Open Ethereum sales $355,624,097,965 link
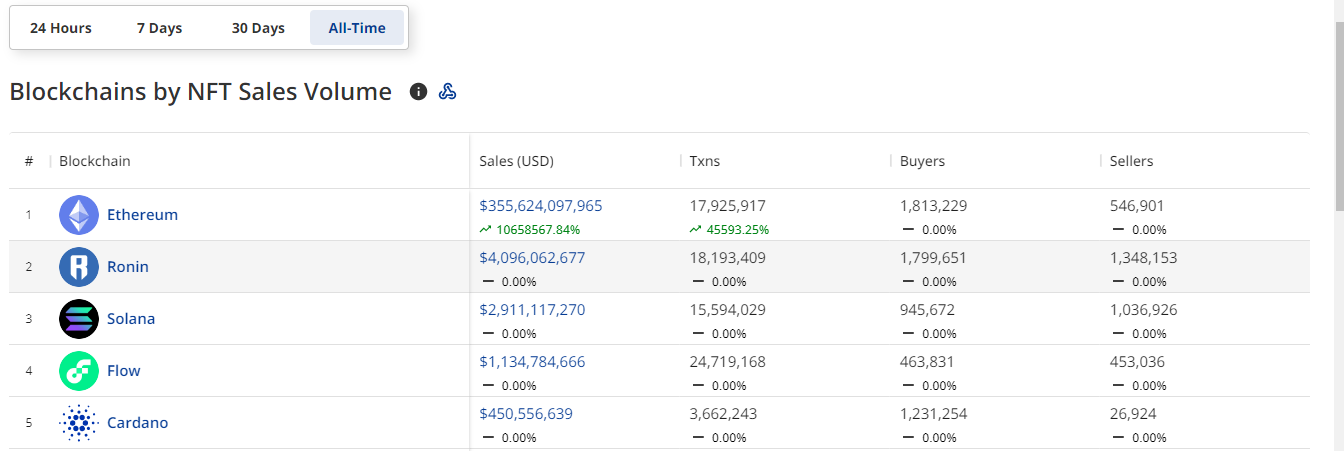Screen dimensions: 1344x451 [x=541, y=206]
